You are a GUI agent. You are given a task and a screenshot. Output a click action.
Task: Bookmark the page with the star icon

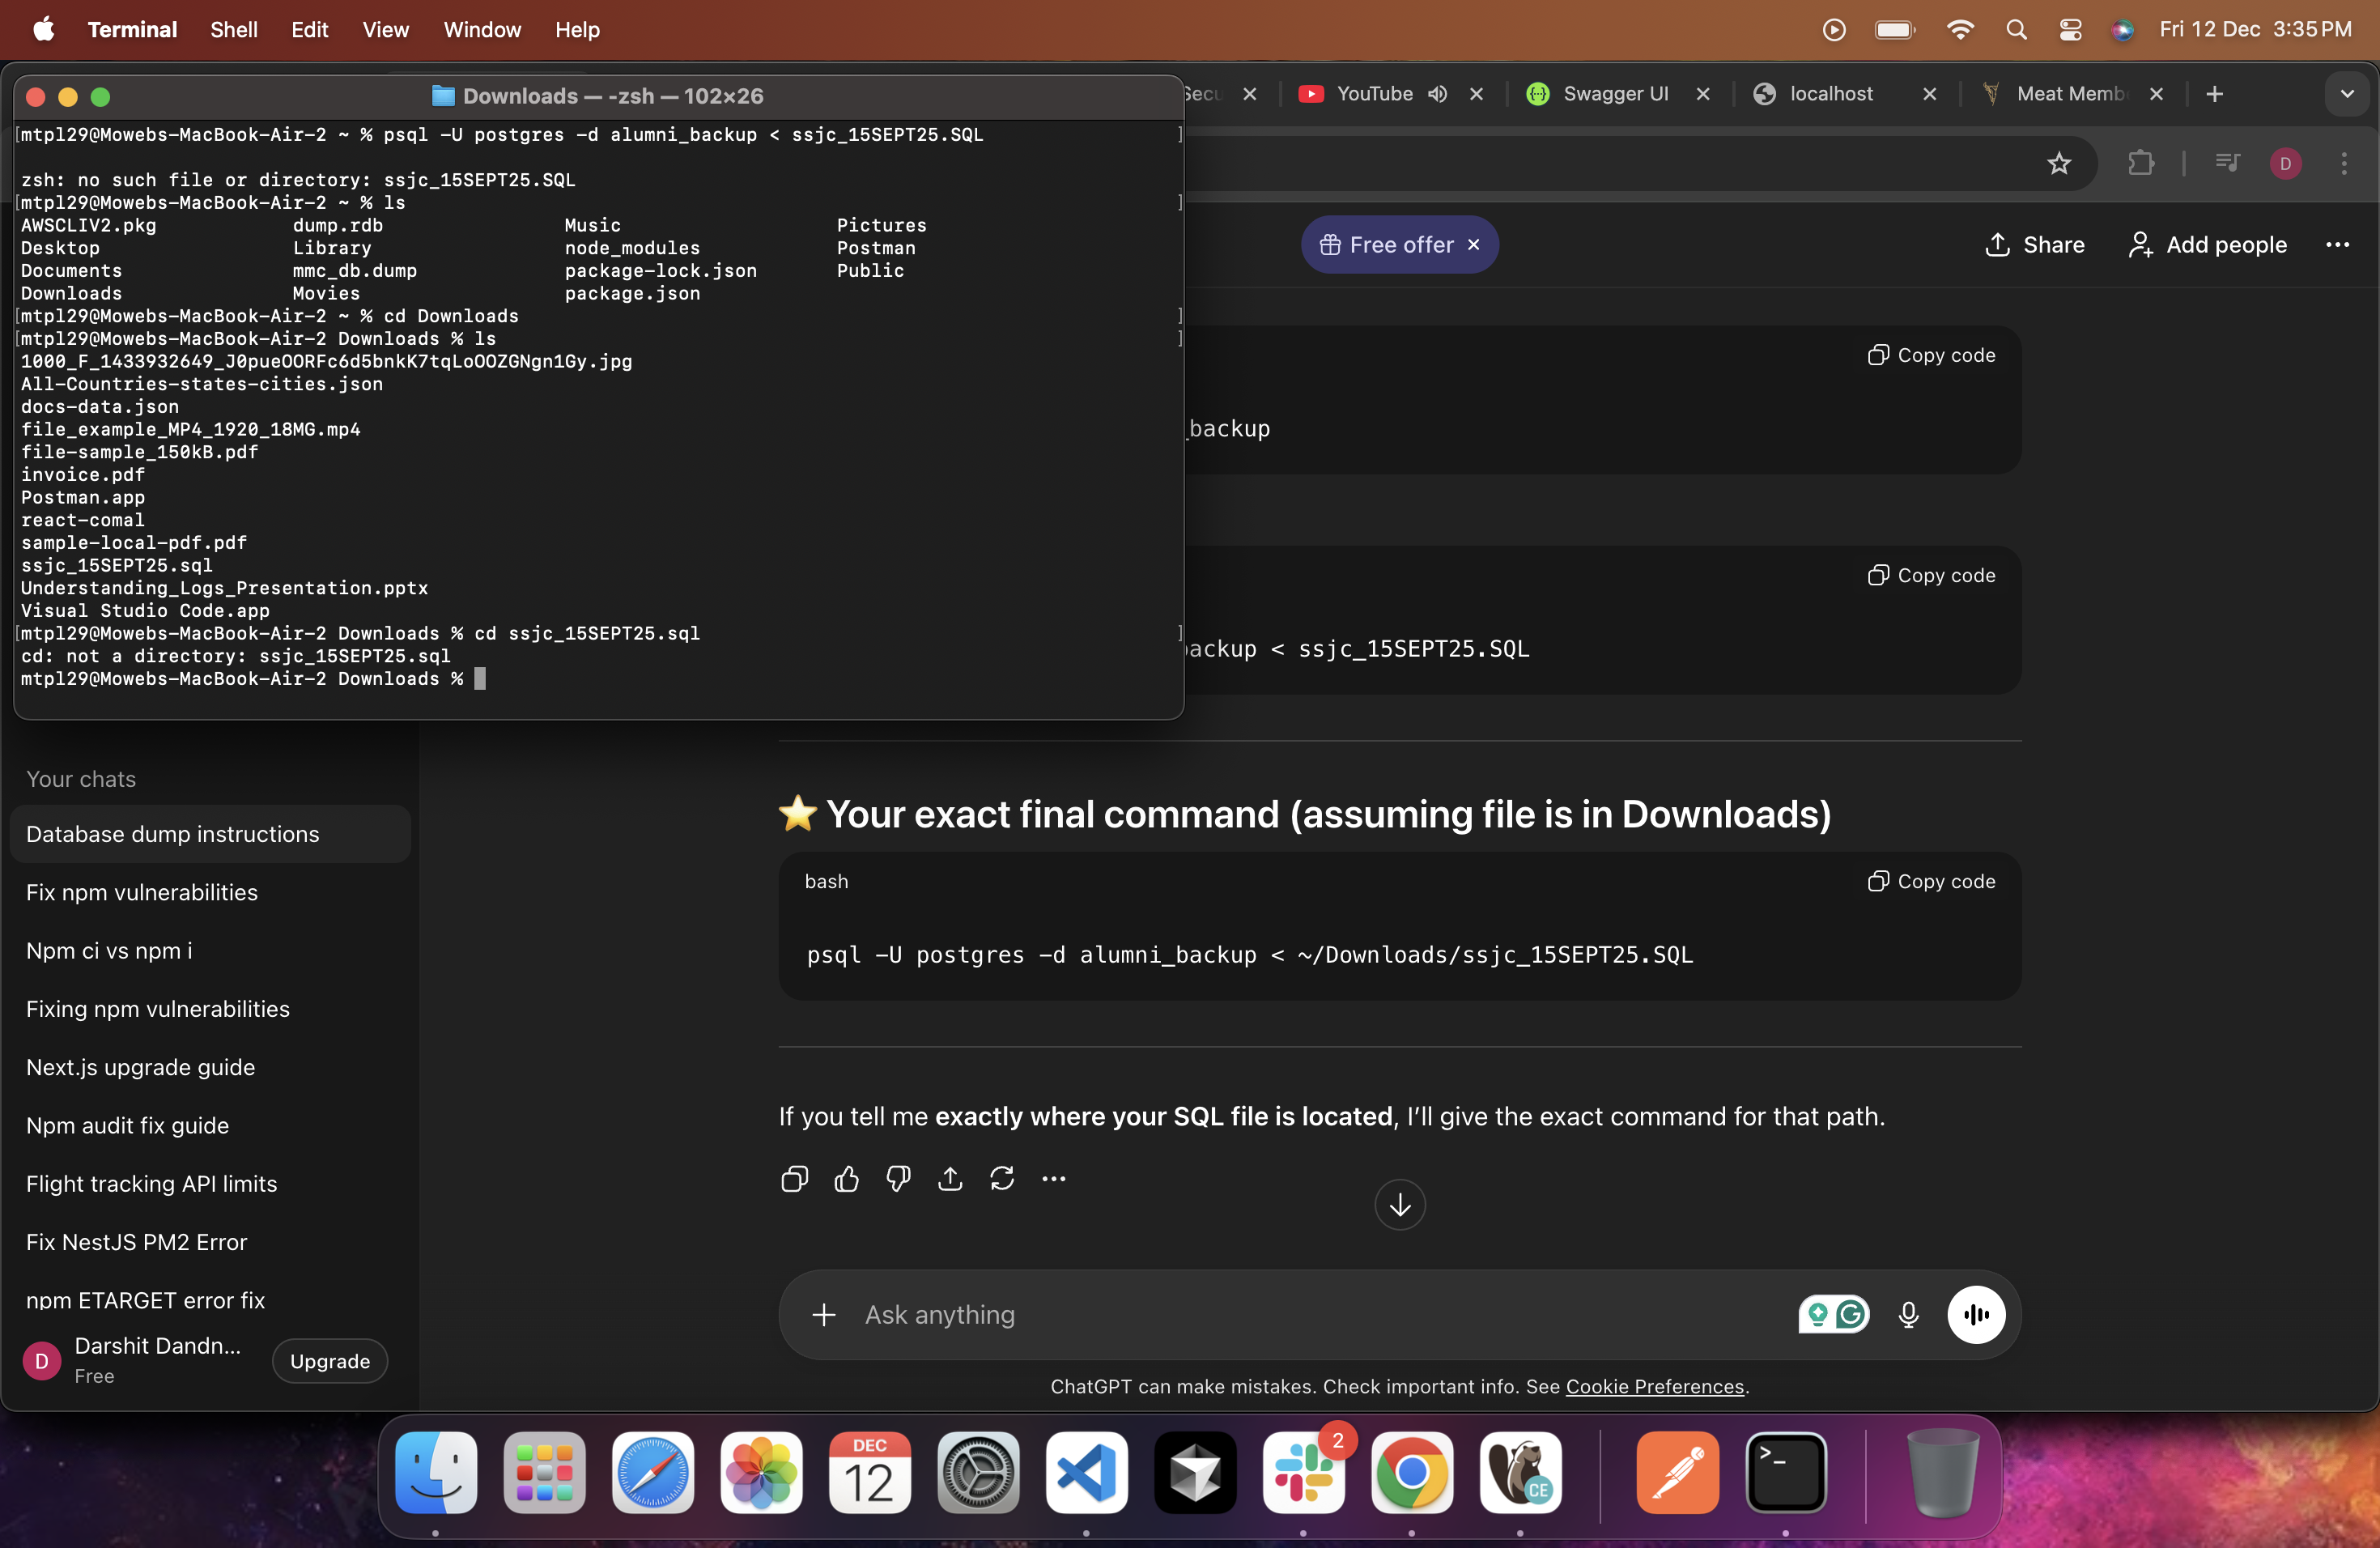click(2058, 163)
